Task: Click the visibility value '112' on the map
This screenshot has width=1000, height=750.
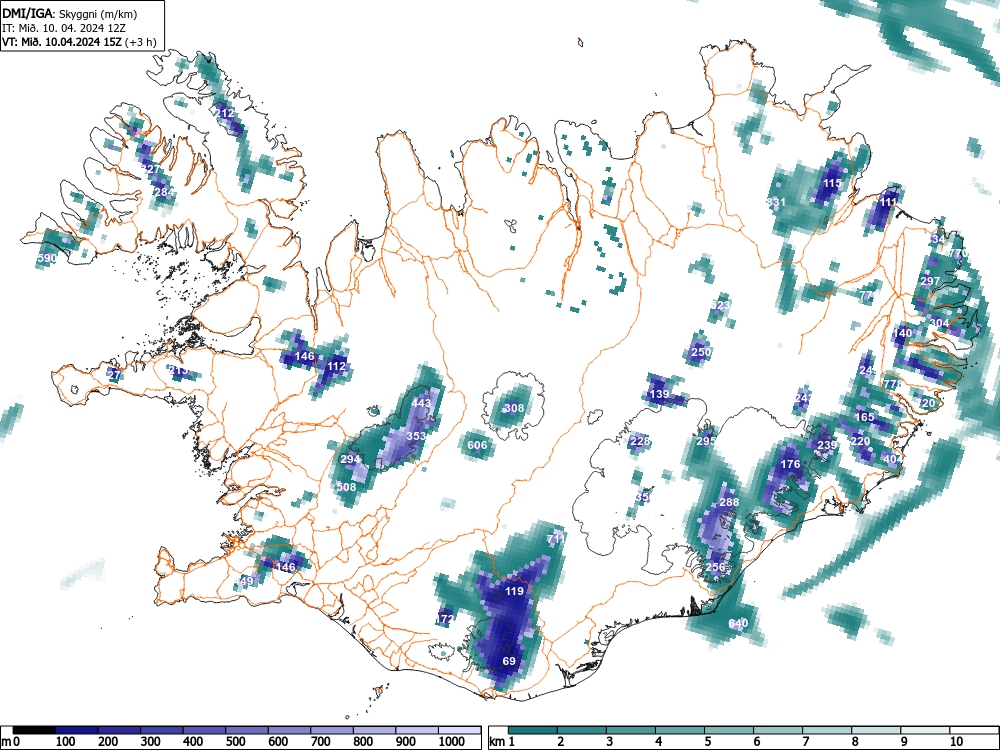Action: [x=336, y=367]
